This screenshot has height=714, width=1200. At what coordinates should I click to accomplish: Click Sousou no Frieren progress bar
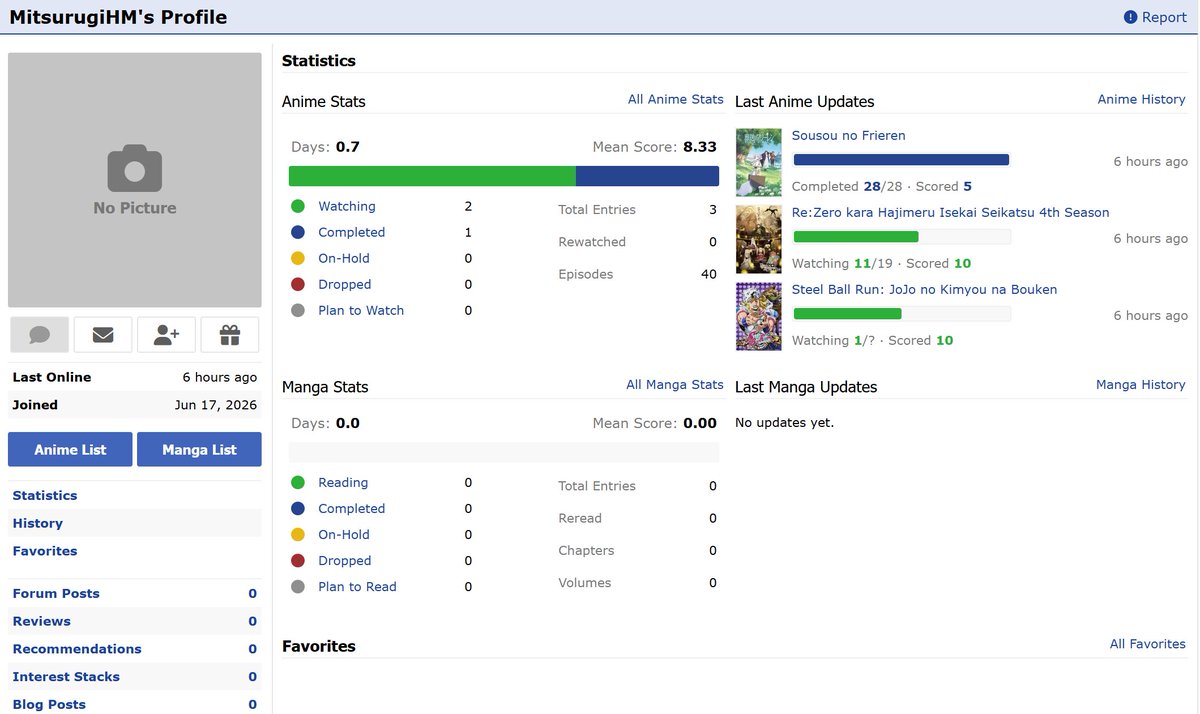[902, 160]
